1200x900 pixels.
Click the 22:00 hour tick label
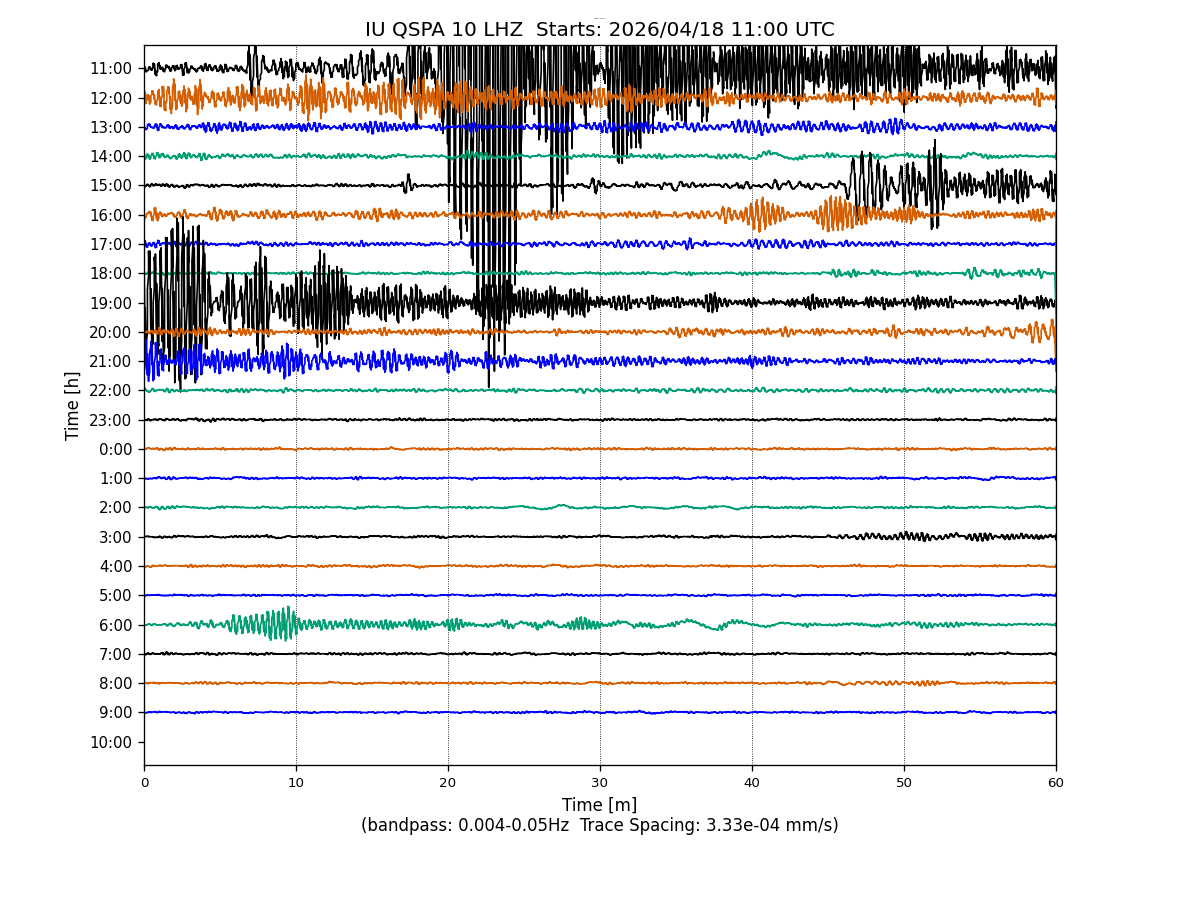click(111, 391)
